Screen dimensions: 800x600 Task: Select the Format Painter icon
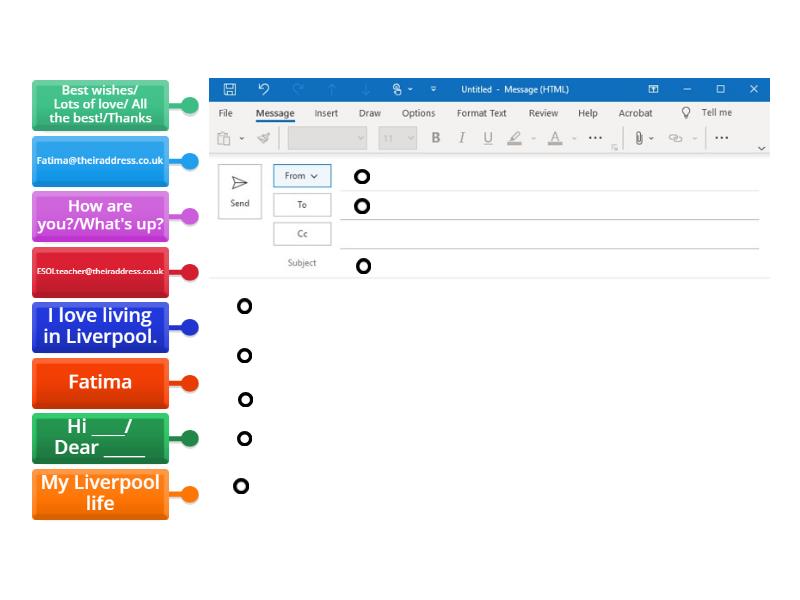tap(263, 138)
